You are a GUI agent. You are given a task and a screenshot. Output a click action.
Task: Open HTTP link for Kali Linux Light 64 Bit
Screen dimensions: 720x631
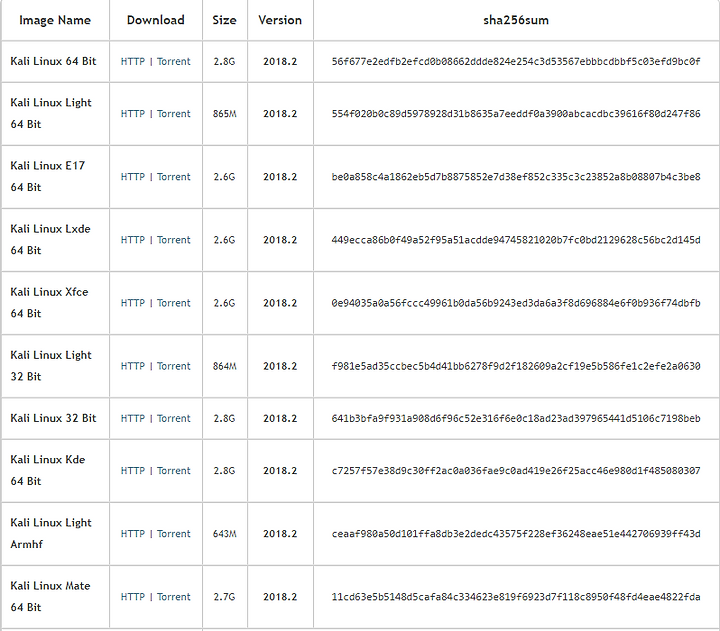[133, 114]
